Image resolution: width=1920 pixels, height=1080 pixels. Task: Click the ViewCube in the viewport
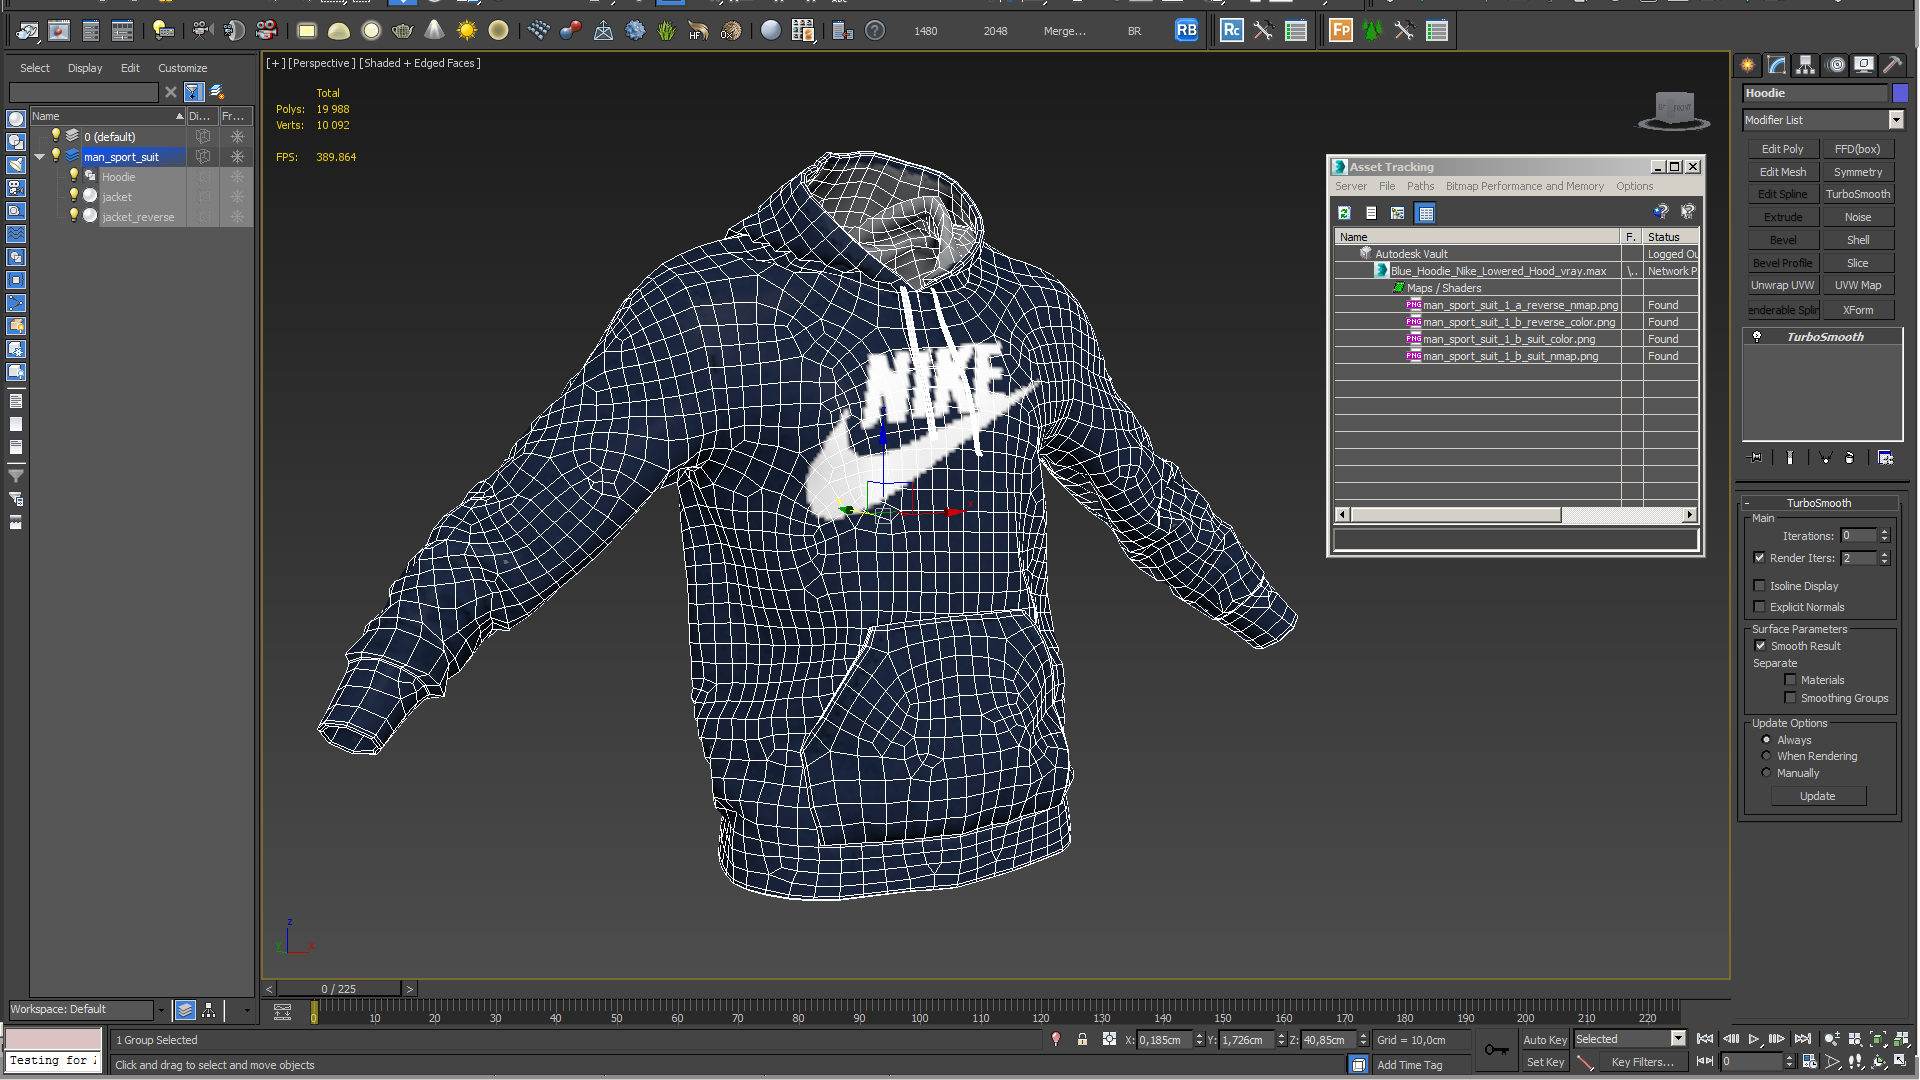coord(1674,110)
